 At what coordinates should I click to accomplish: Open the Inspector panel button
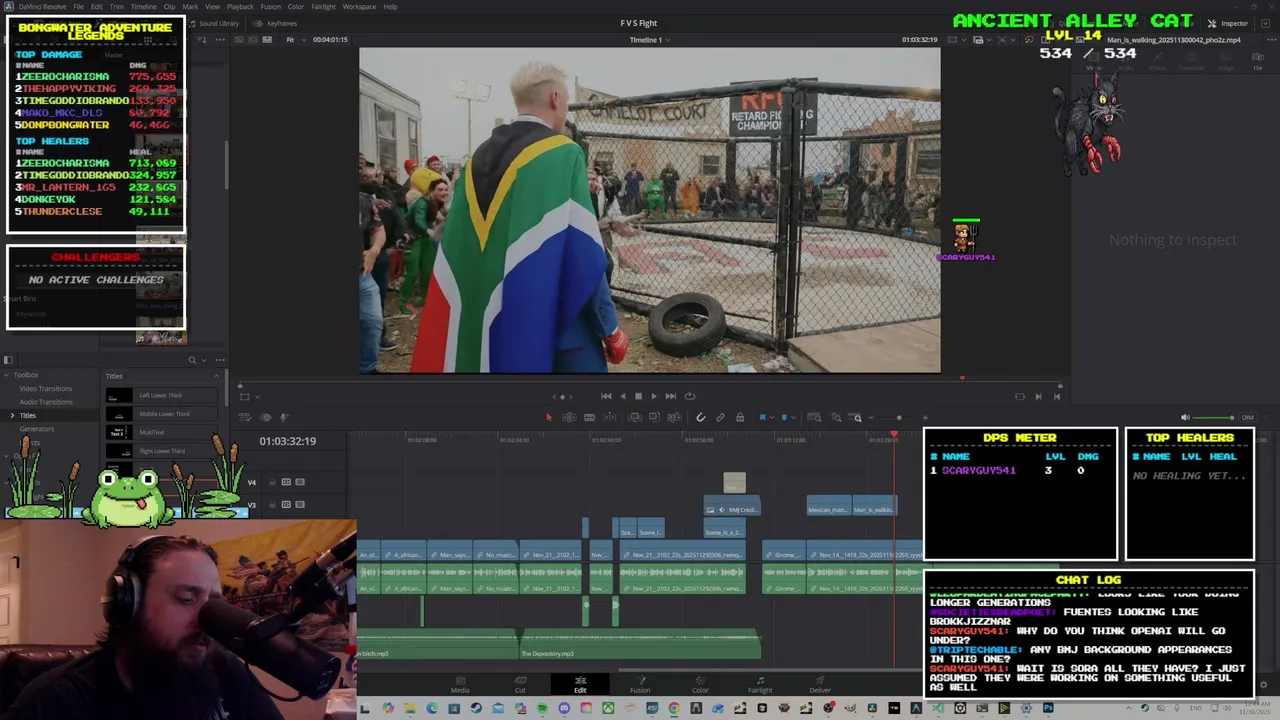pos(1229,23)
